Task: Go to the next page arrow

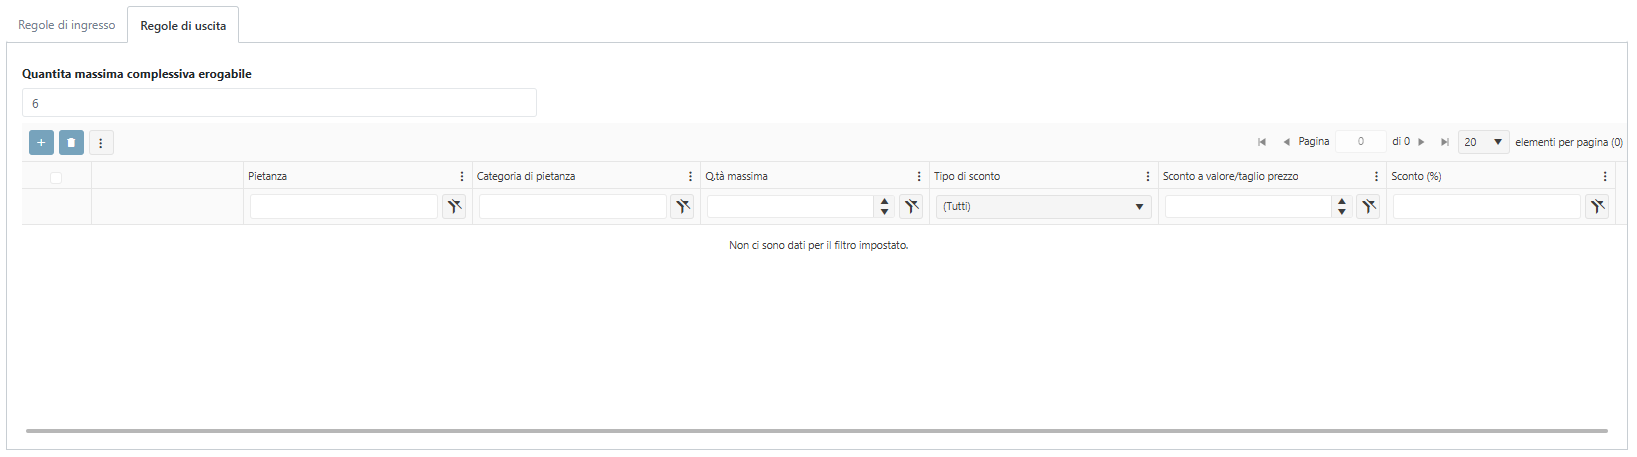Action: pyautogui.click(x=1421, y=142)
